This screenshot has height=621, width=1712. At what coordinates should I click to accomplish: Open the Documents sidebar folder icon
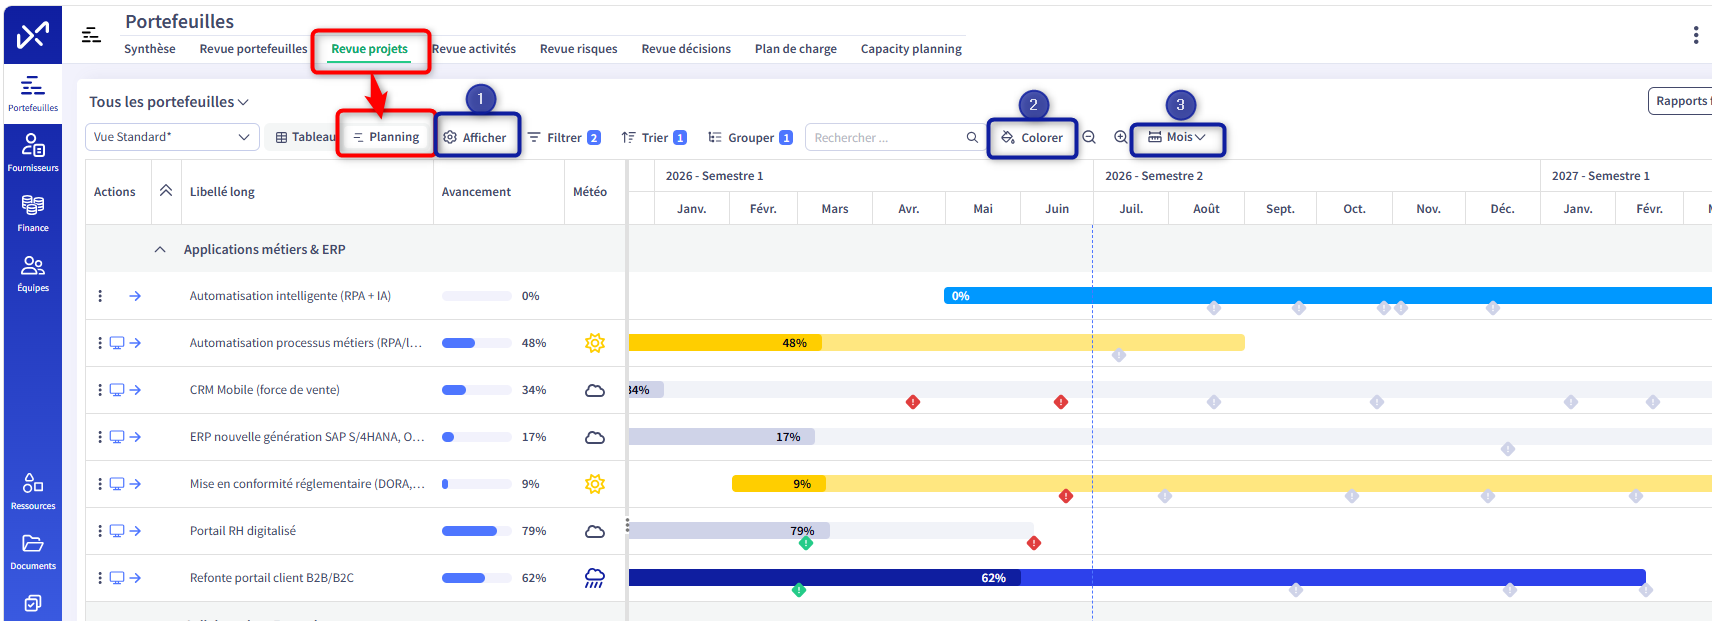pyautogui.click(x=33, y=550)
